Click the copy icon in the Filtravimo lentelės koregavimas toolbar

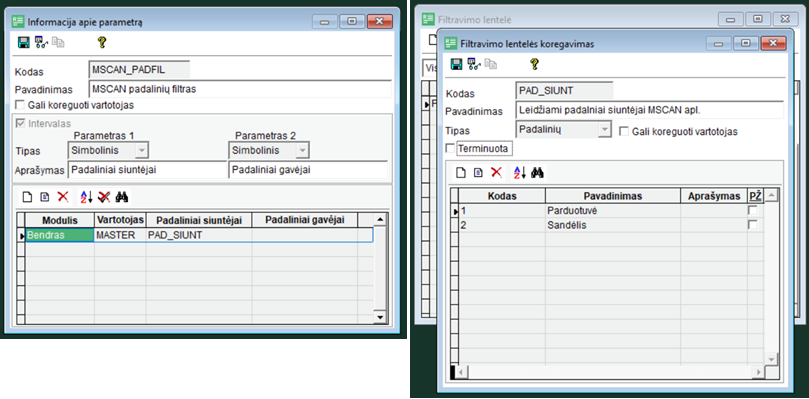(x=491, y=64)
